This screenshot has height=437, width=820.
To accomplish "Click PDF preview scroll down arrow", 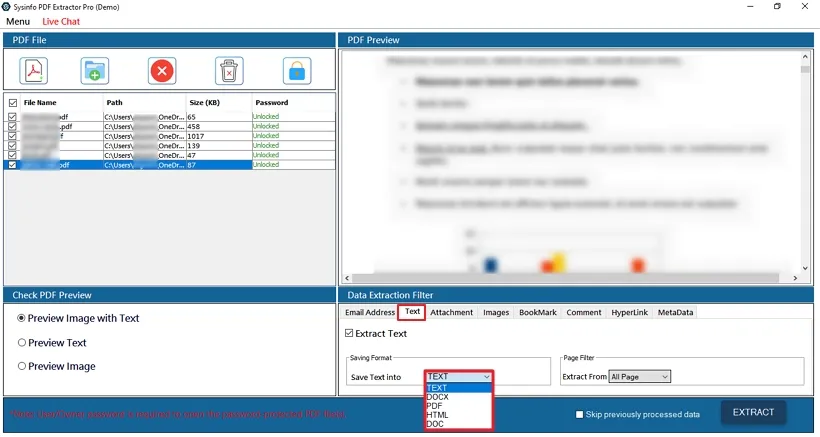I will pos(805,268).
